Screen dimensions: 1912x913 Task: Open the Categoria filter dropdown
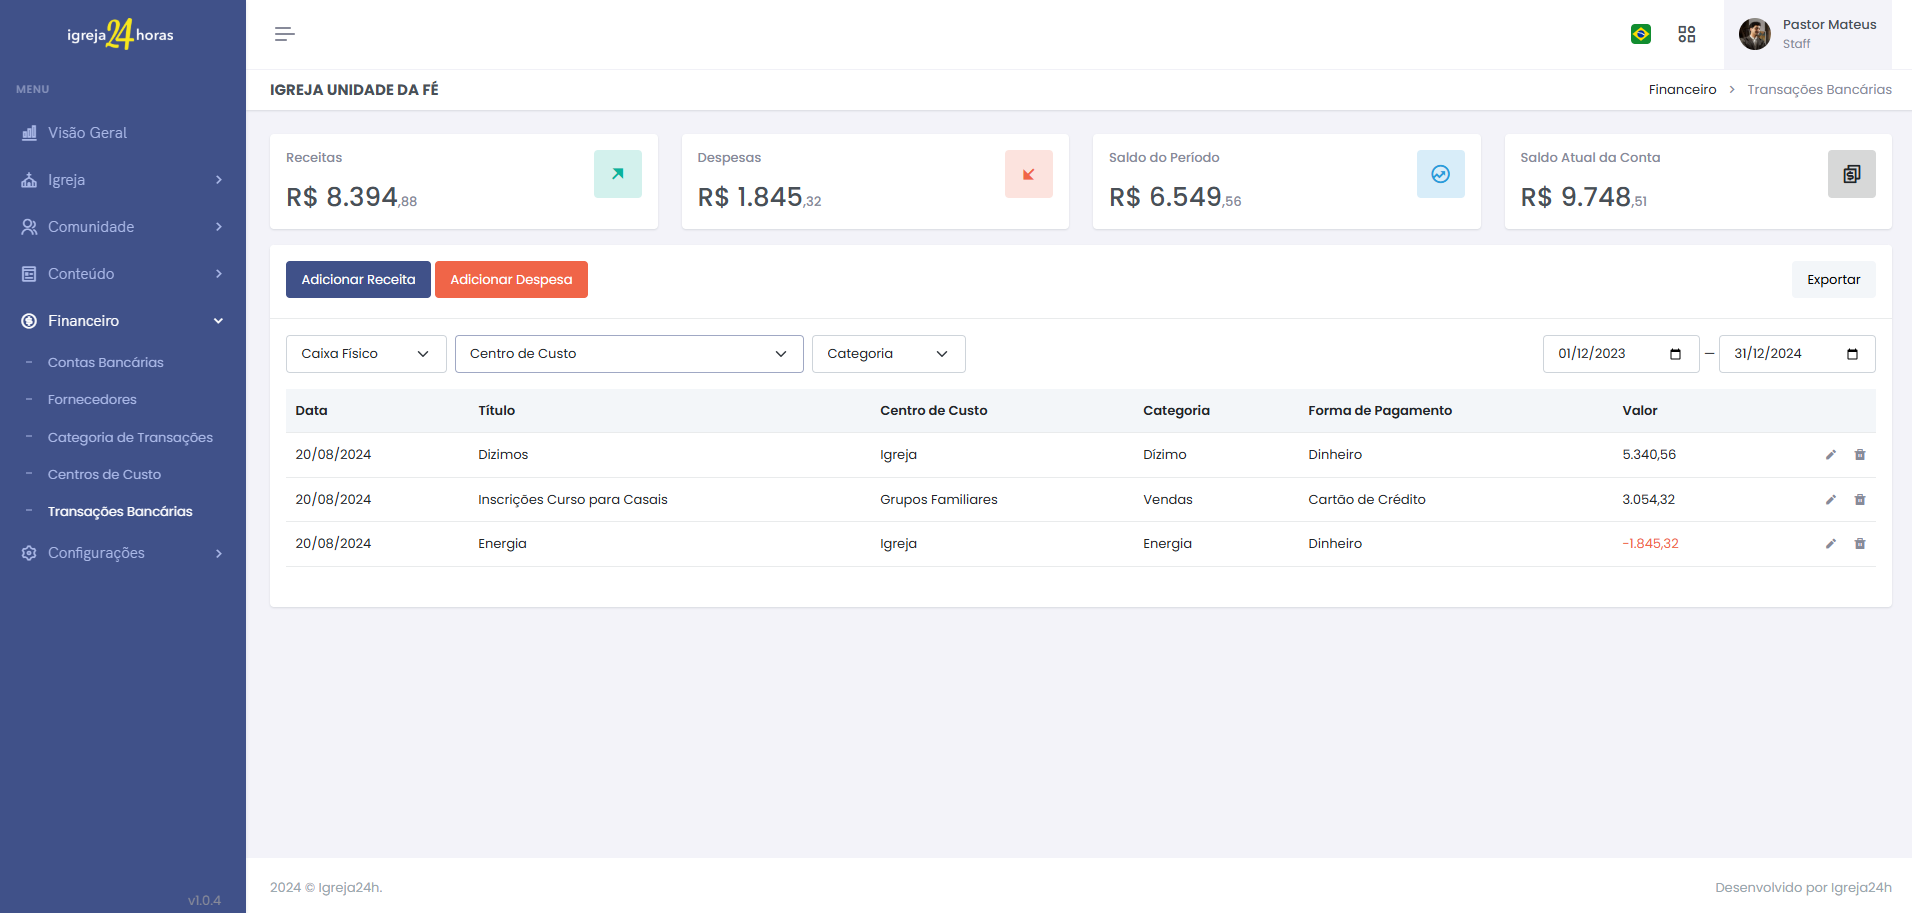[888, 354]
